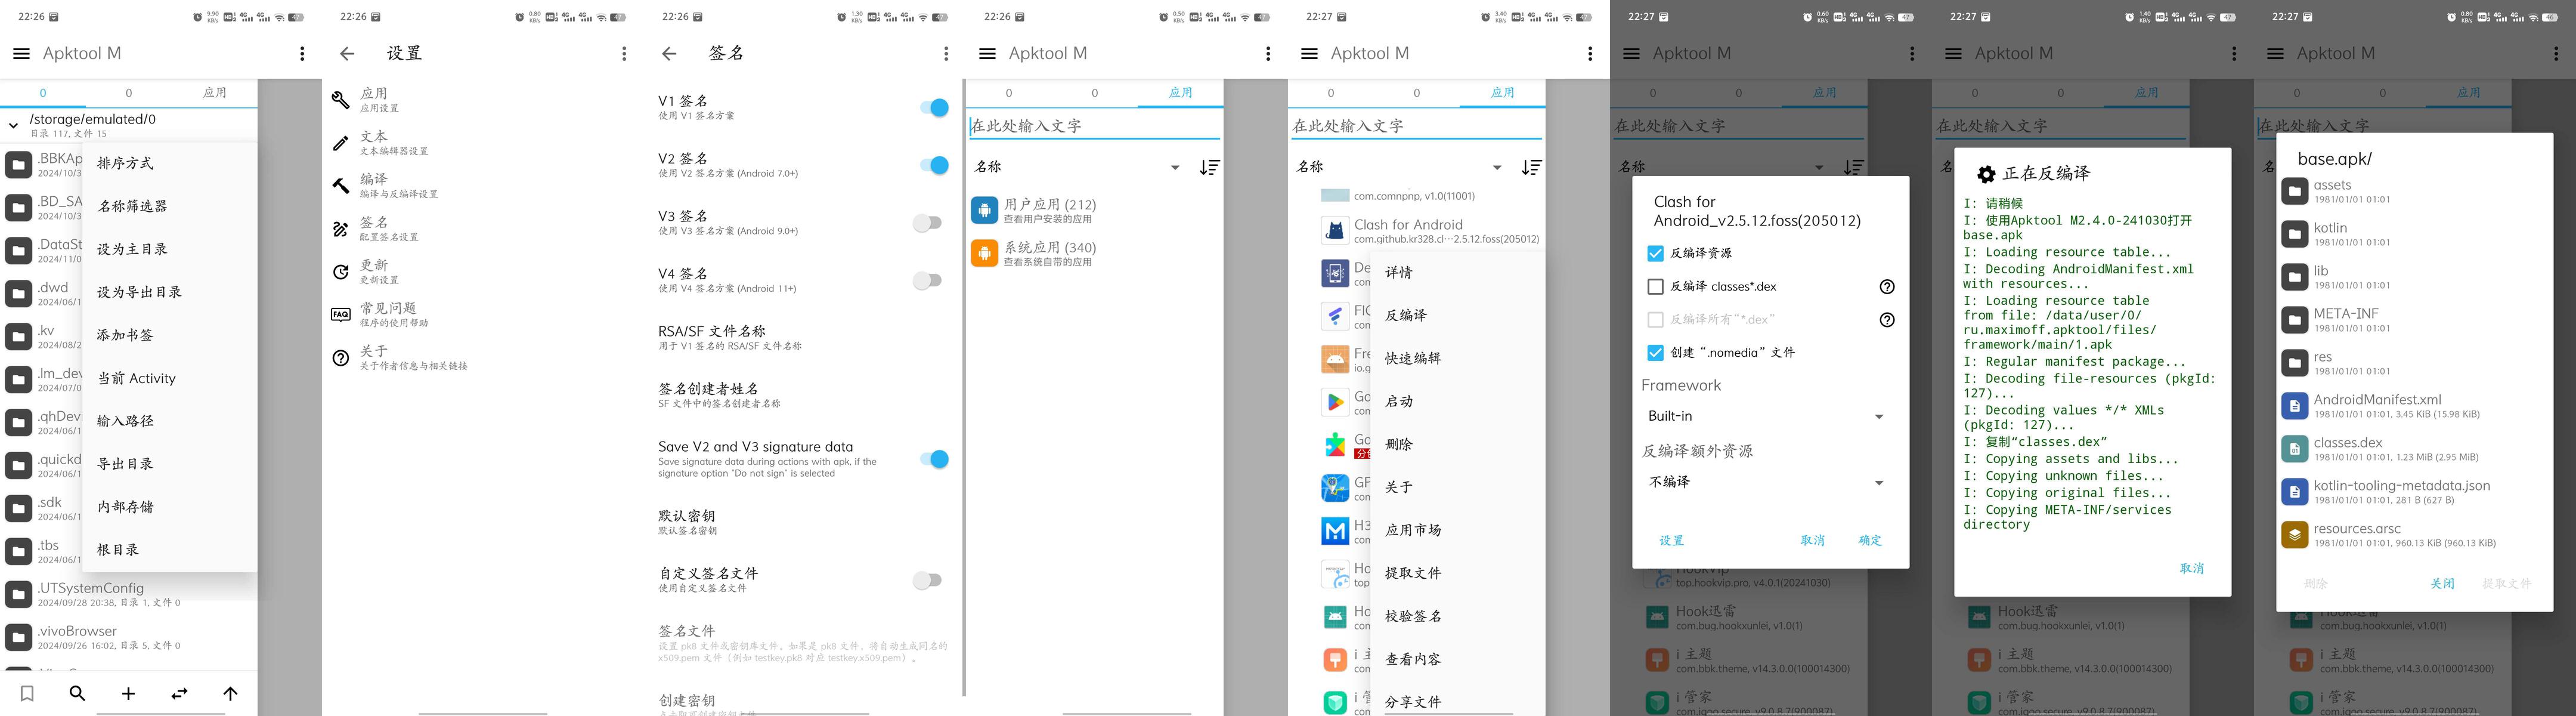Open the .vivoBrowser folder
Image resolution: width=2576 pixels, height=716 pixels.
pos(128,637)
